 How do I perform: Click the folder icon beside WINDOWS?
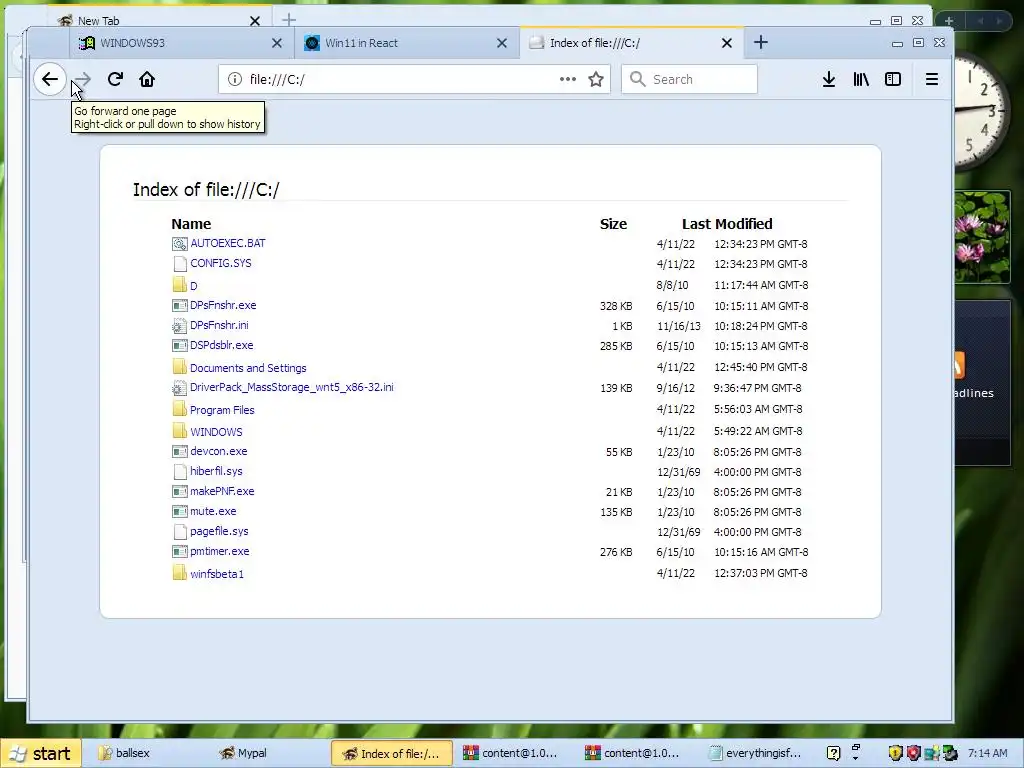(180, 430)
